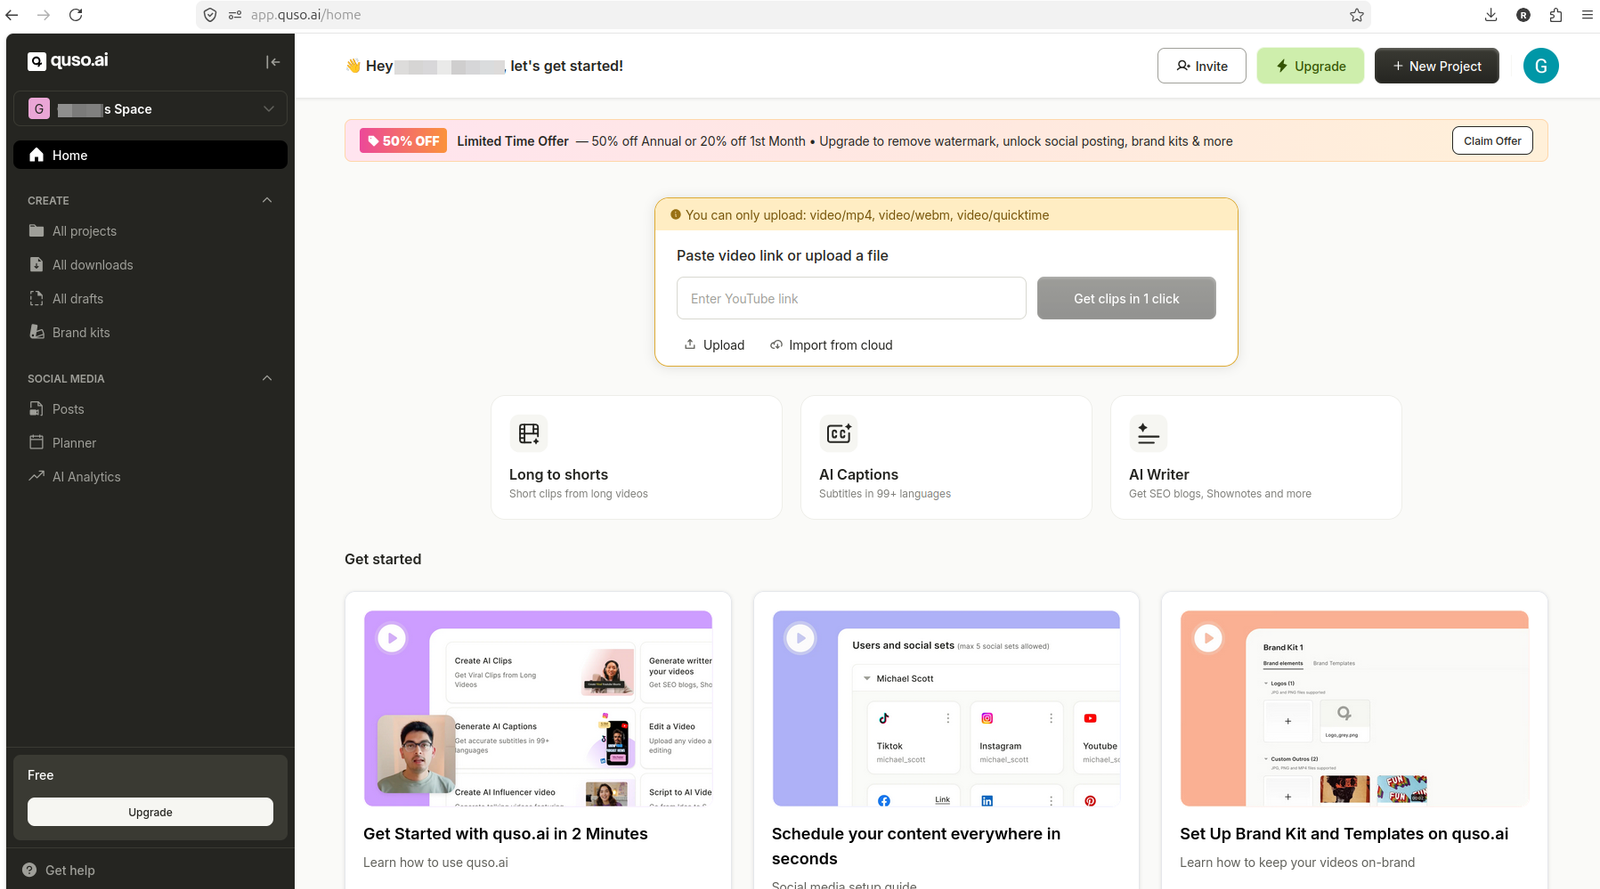Focus the Enter YouTube link field
Image resolution: width=1600 pixels, height=889 pixels.
851,298
